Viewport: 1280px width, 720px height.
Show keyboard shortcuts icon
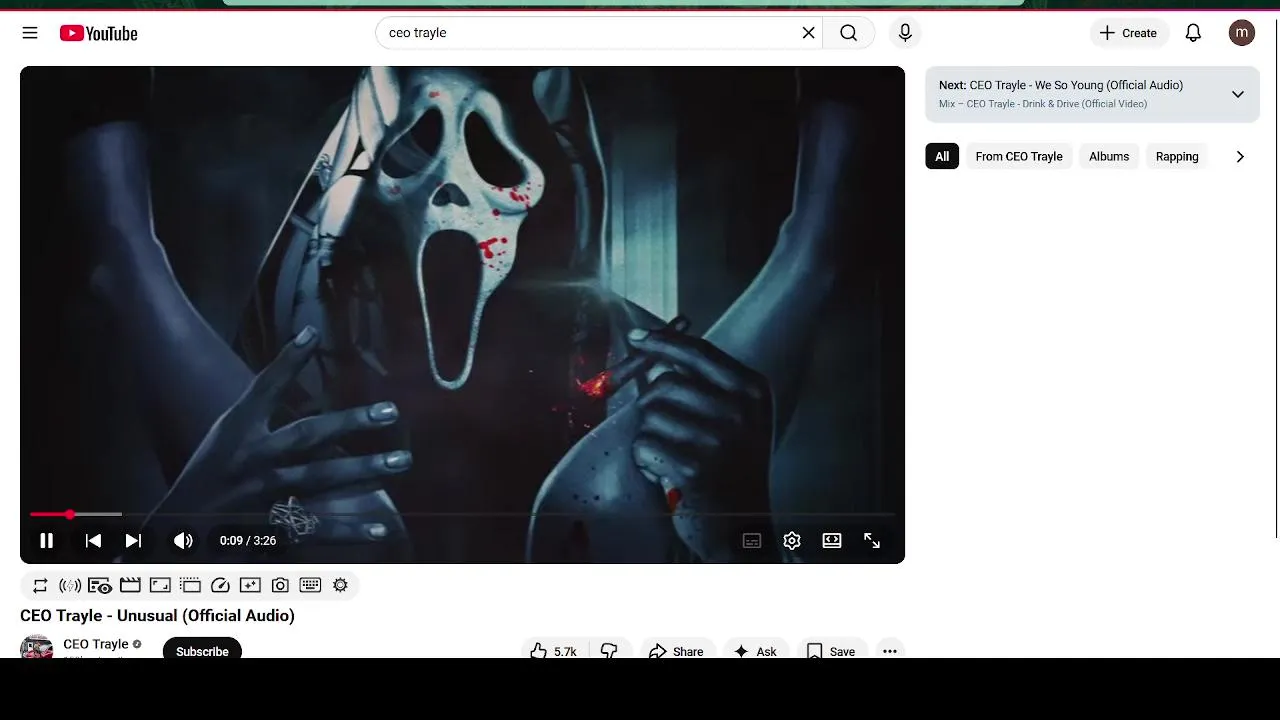coord(310,585)
